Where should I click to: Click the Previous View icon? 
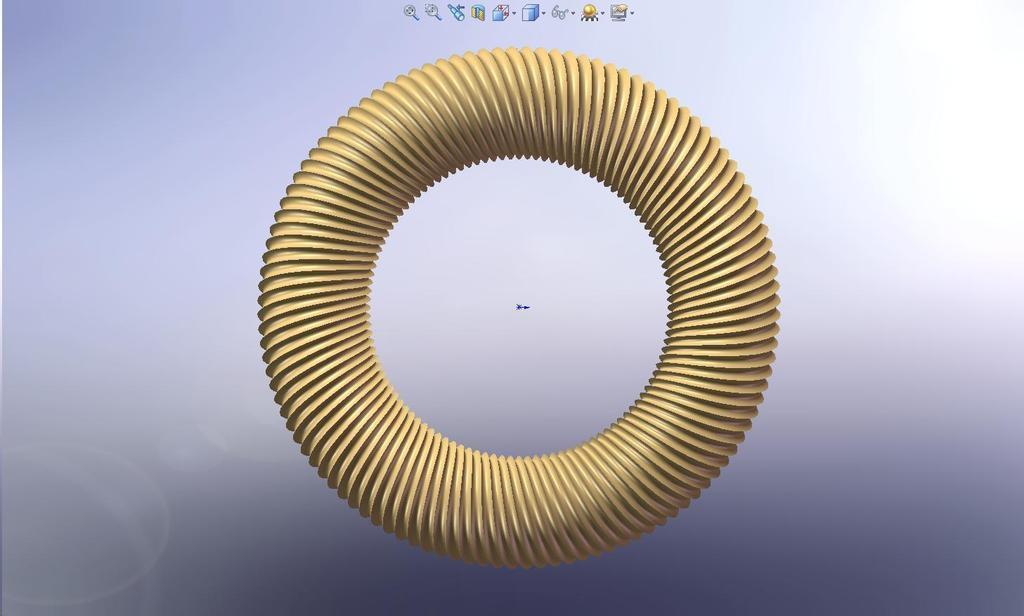pyautogui.click(x=456, y=12)
